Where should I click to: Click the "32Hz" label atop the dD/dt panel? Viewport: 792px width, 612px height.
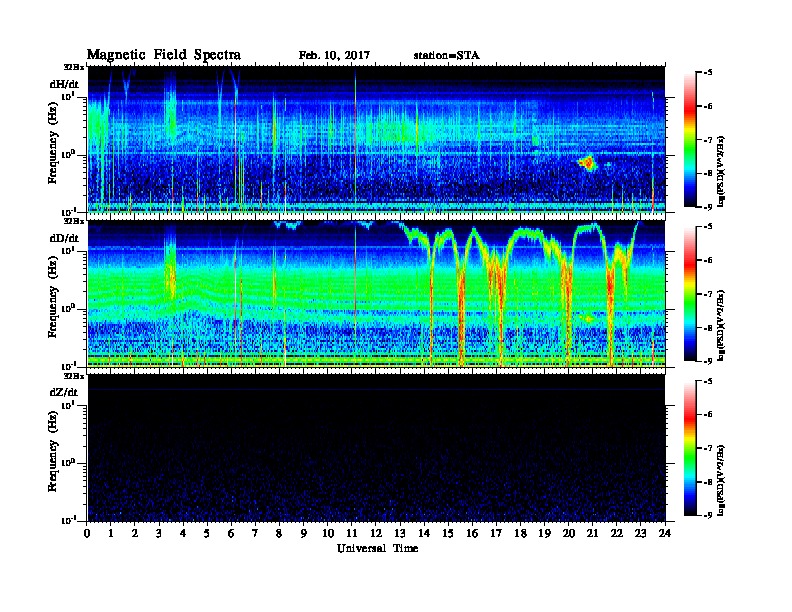coord(73,221)
